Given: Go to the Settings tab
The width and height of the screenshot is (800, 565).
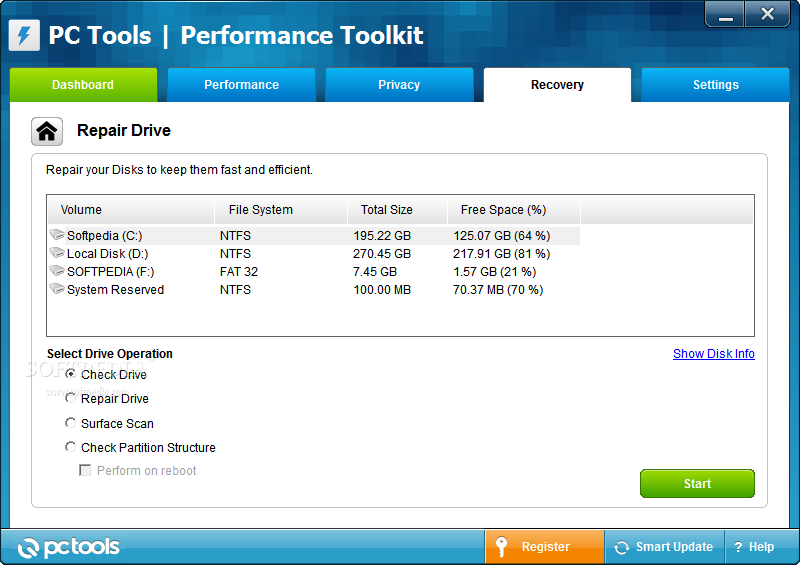Looking at the screenshot, I should click(715, 85).
